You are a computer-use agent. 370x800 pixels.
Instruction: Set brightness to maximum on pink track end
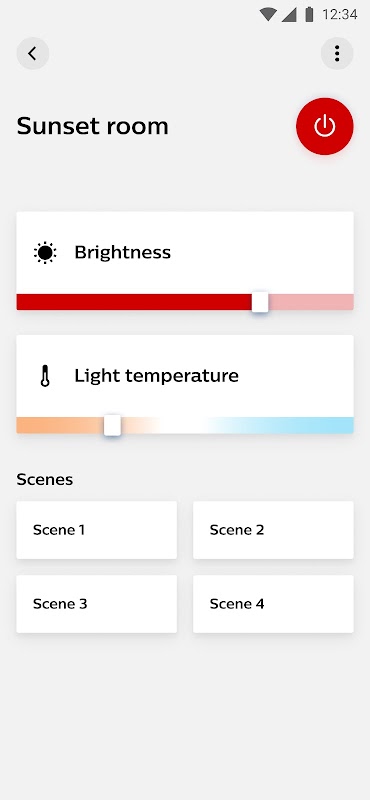pos(349,302)
